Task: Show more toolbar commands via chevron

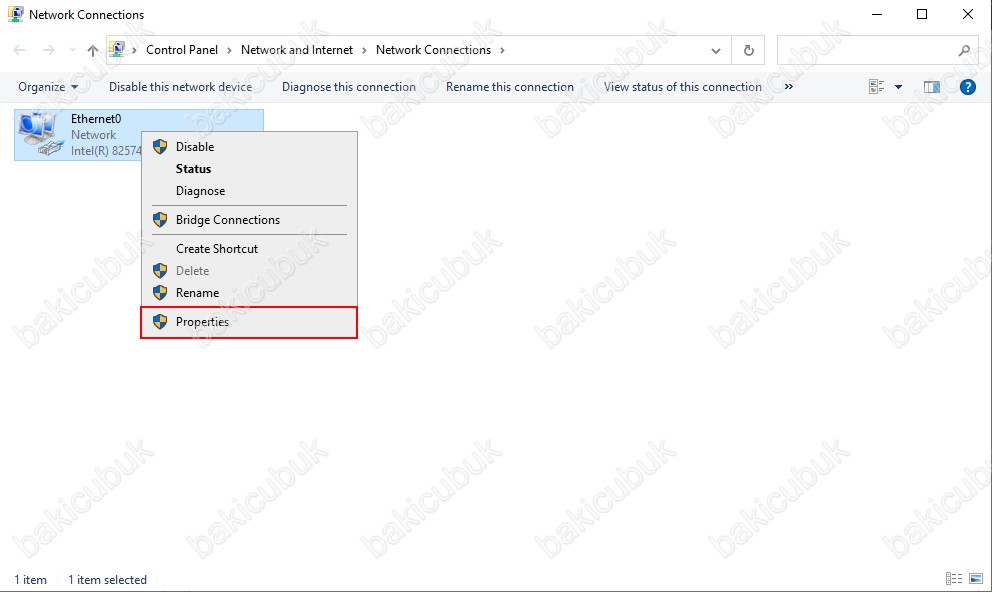Action: tap(789, 87)
